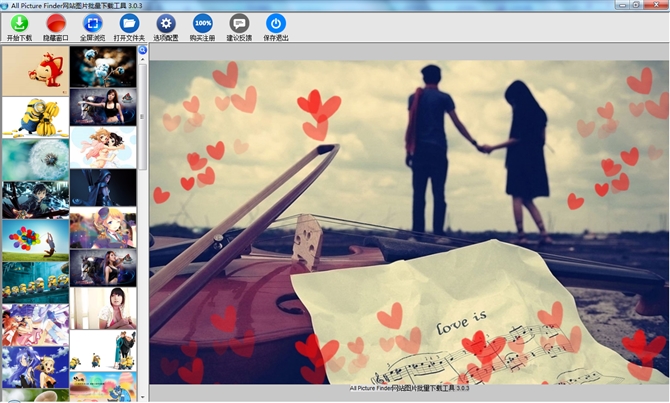The image size is (670, 403).
Task: Select the anime girl with brown hair thumbnail
Action: tap(103, 146)
